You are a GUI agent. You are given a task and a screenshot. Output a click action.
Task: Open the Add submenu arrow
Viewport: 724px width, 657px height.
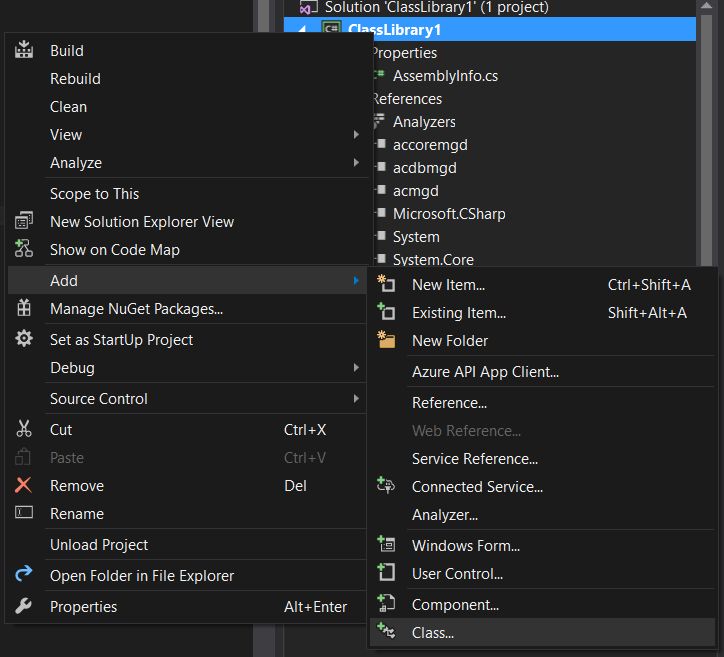tap(356, 280)
